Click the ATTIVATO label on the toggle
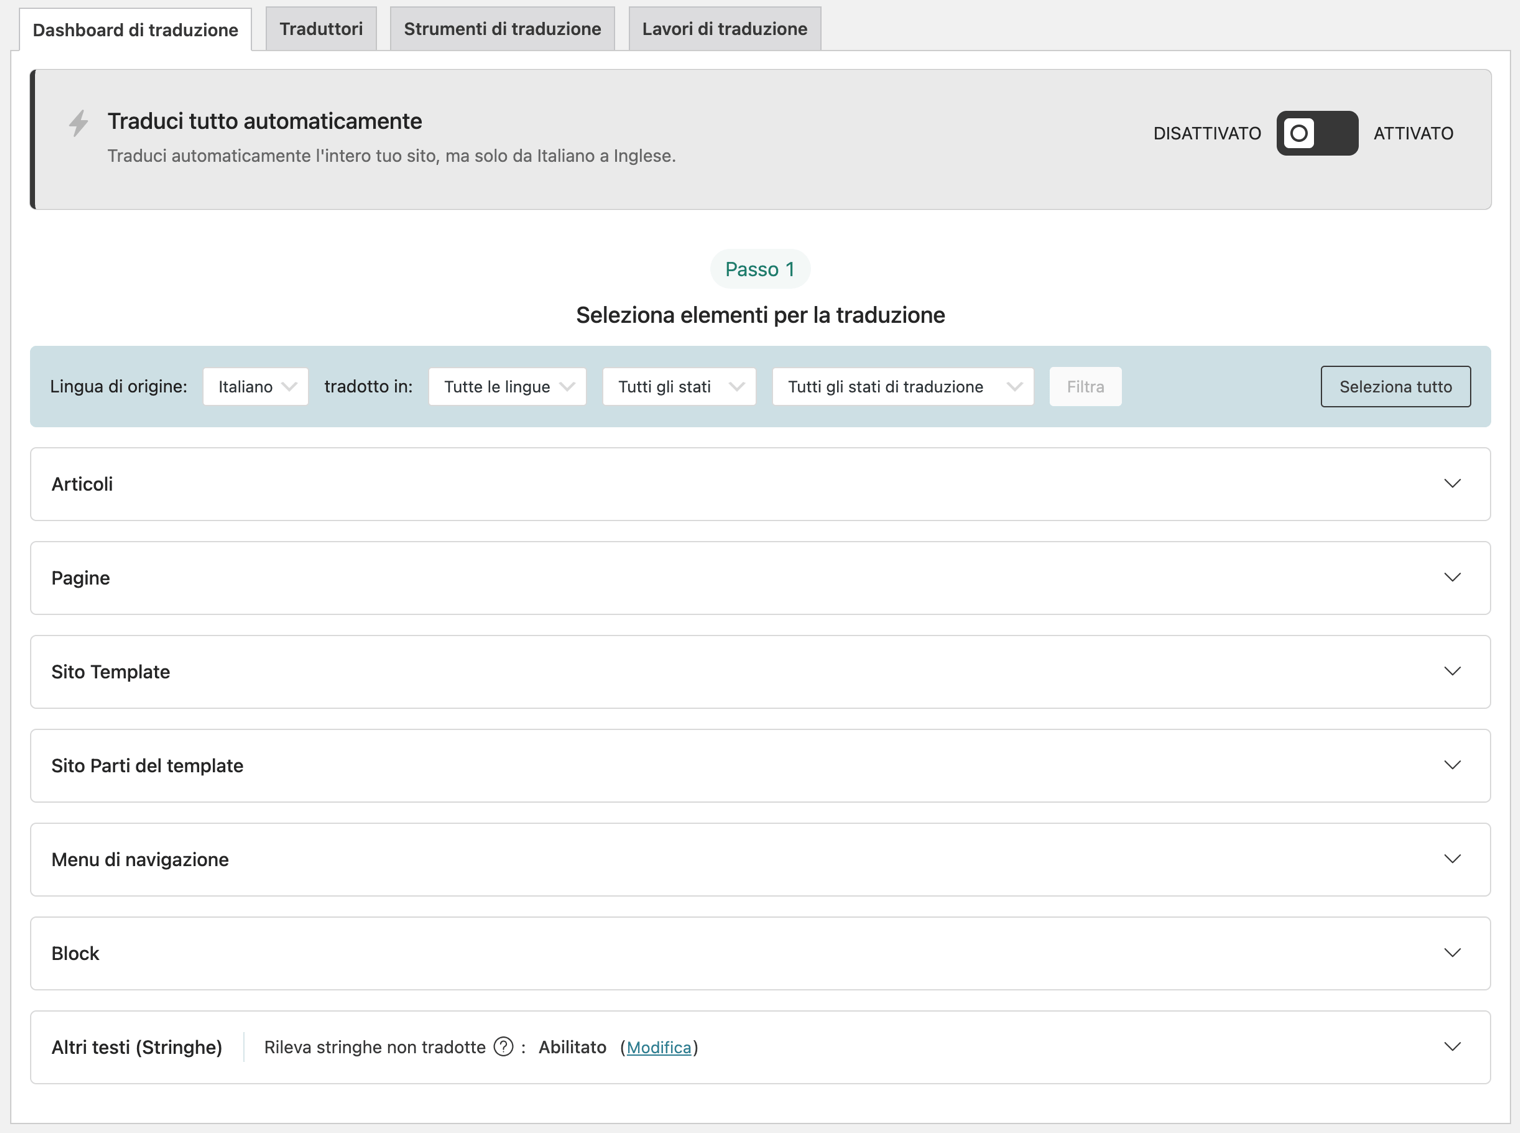This screenshot has width=1520, height=1133. pos(1413,133)
